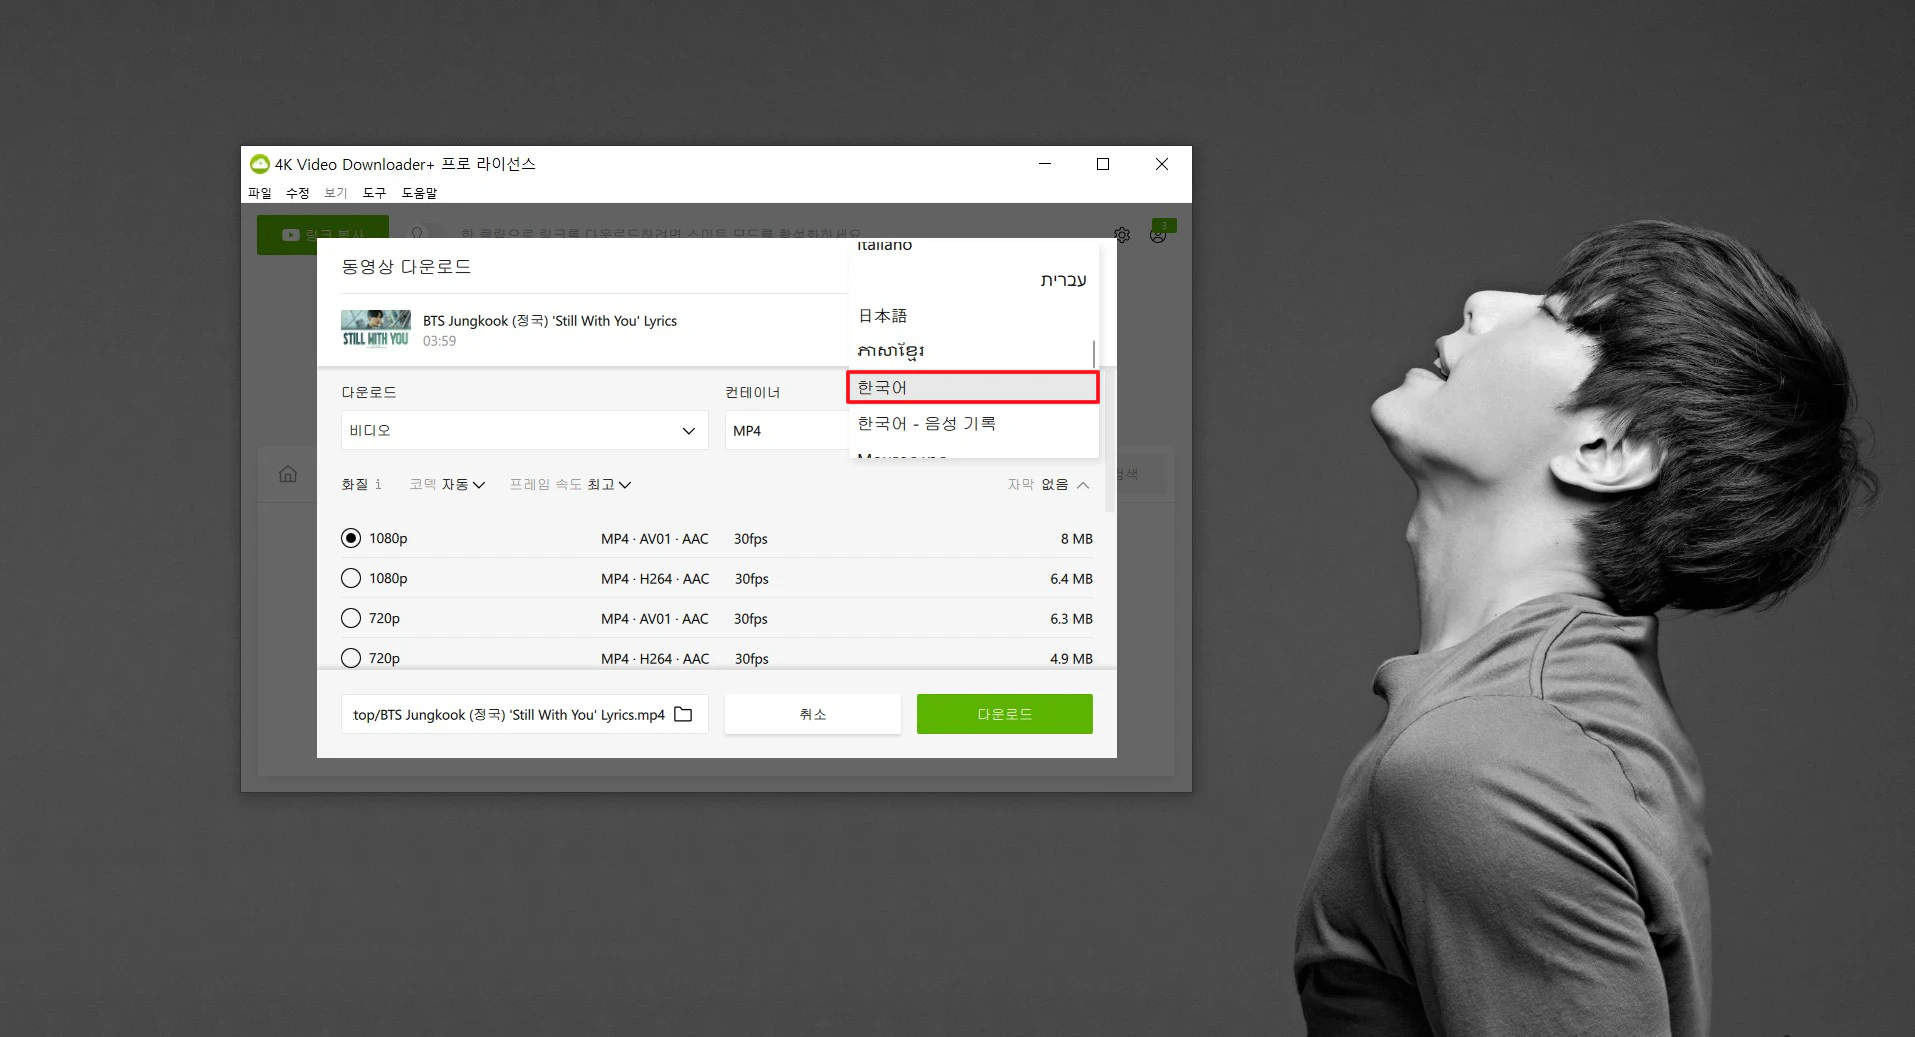Click the green paste link button behind the dialog

322,235
